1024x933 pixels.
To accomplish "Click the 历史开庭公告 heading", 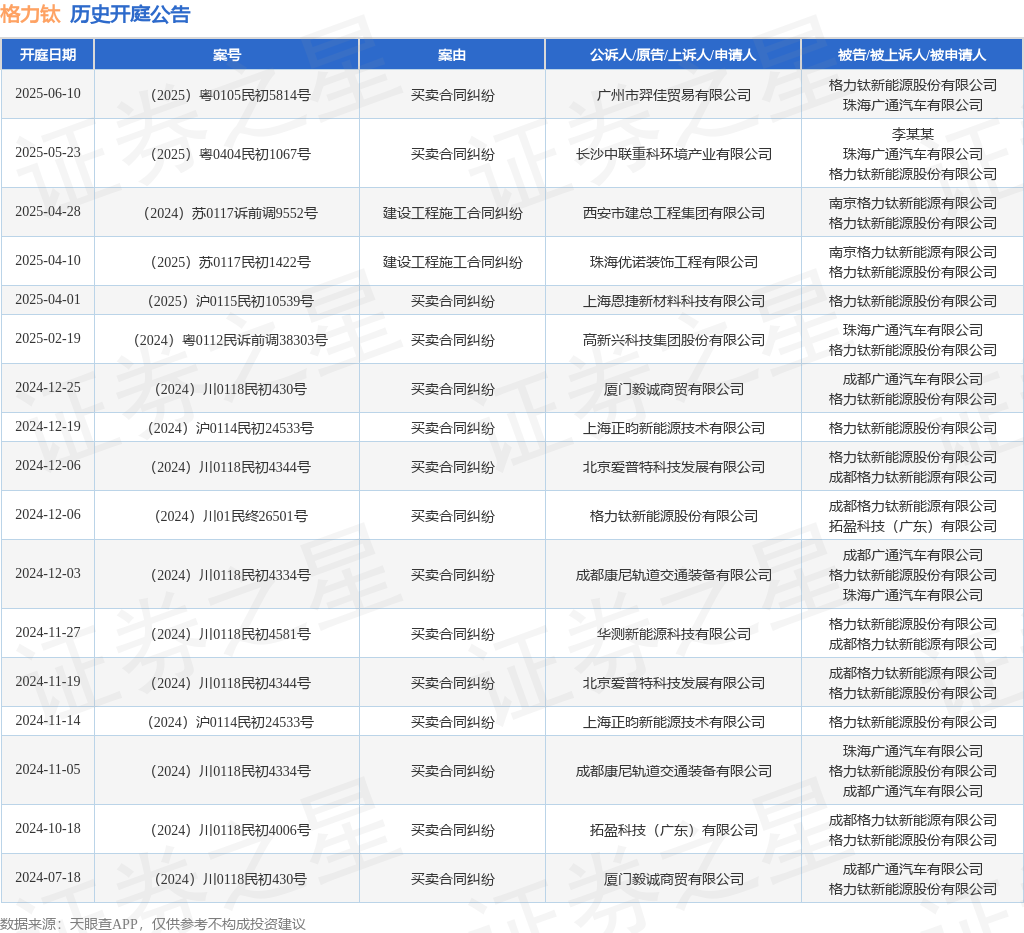I will coord(130,14).
